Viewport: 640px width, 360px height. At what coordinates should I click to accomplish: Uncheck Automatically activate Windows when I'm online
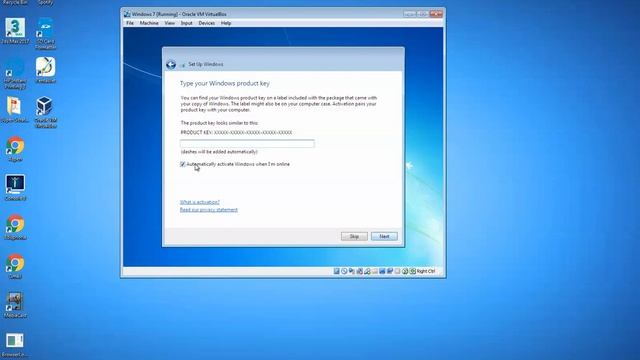182,164
